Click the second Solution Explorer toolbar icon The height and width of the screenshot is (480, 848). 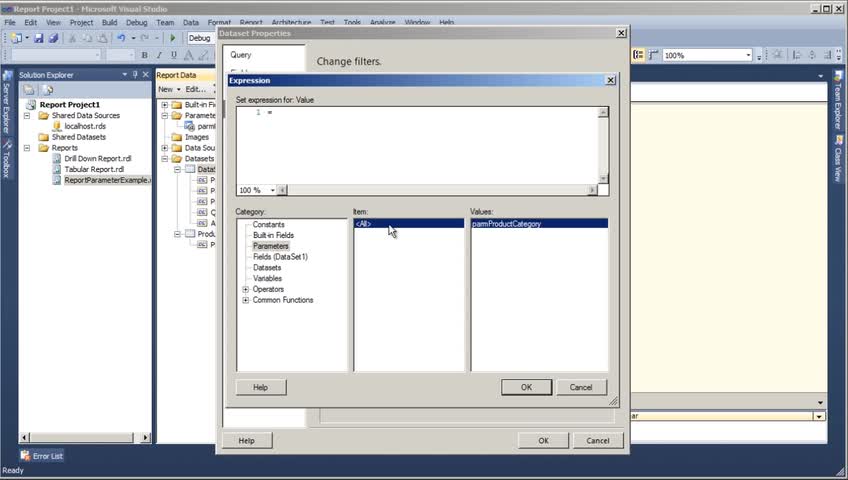tap(47, 90)
